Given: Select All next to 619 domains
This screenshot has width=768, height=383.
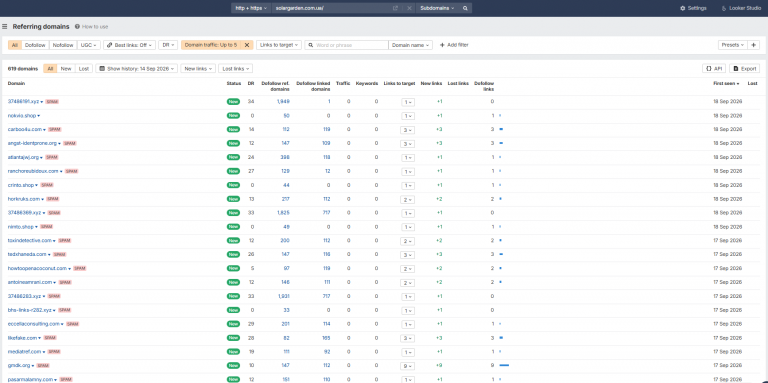Looking at the screenshot, I should tap(50, 69).
